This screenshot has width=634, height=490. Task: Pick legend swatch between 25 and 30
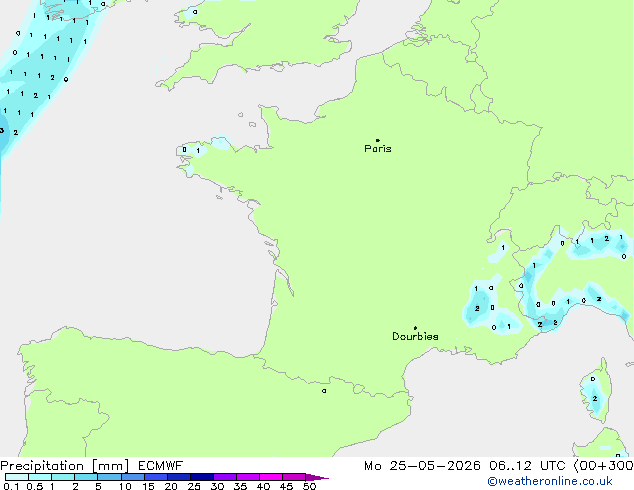pos(201,477)
